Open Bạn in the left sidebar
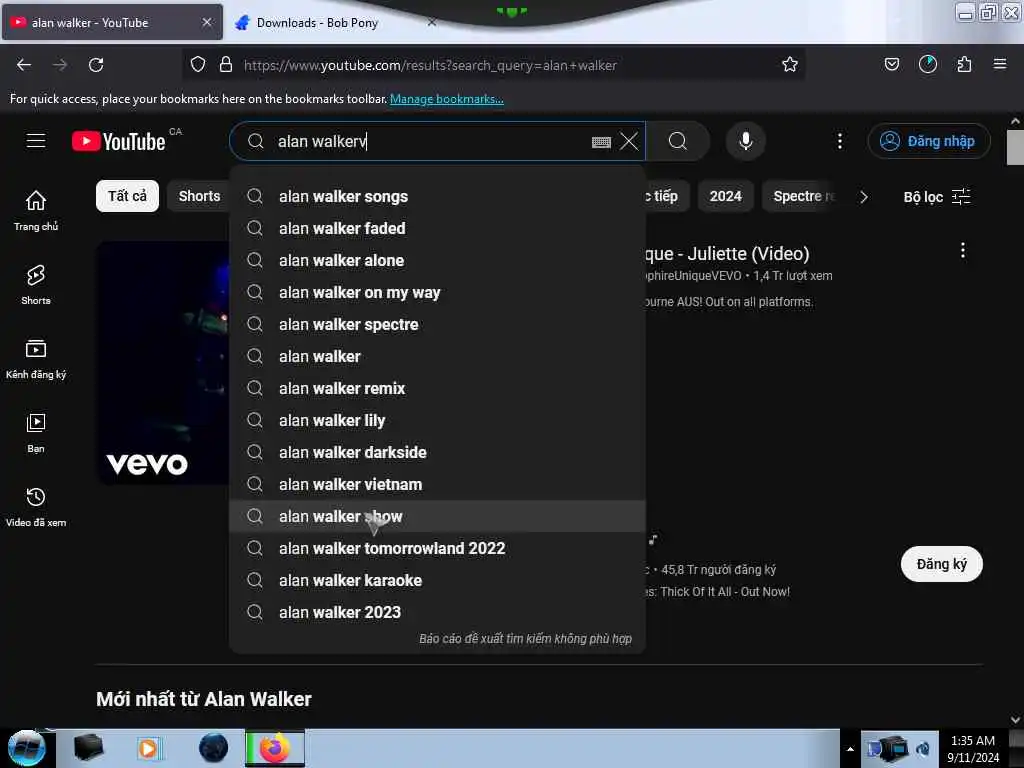 (x=36, y=432)
